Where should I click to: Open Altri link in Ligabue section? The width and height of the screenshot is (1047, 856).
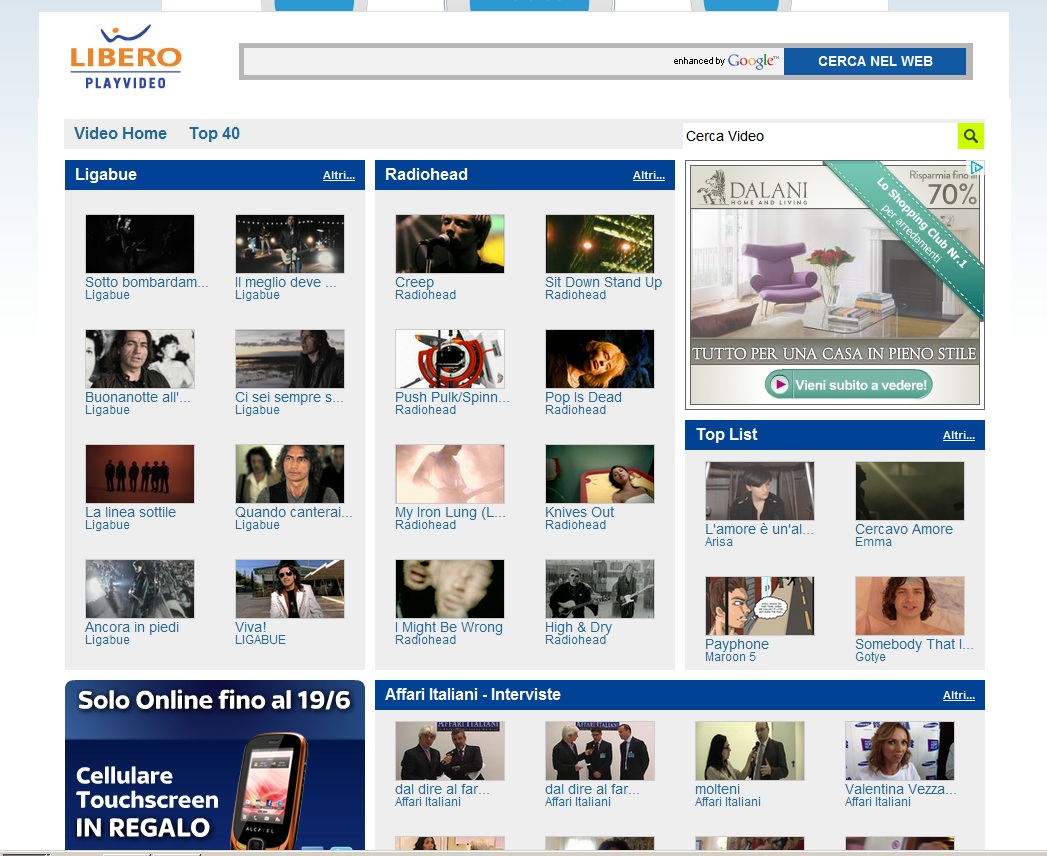339,176
